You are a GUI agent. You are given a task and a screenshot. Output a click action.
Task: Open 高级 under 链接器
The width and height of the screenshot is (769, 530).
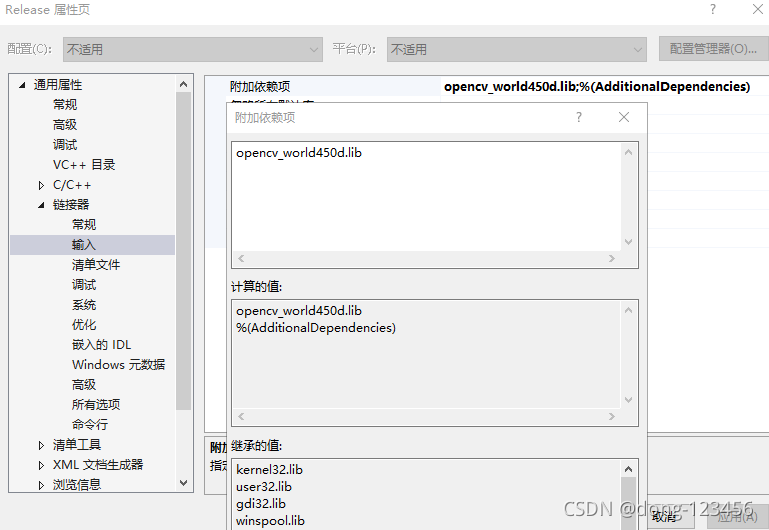[x=84, y=385]
